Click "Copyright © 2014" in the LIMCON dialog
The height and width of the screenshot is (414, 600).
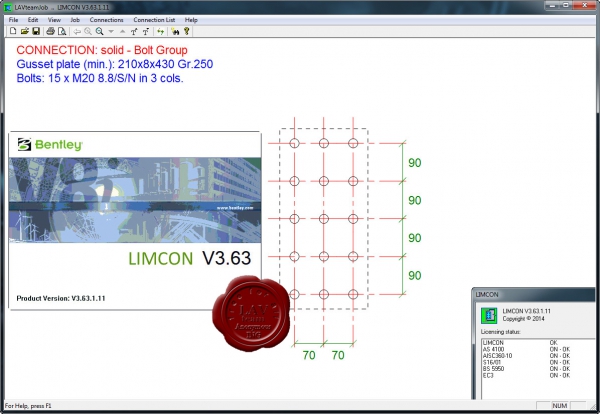pyautogui.click(x=523, y=319)
